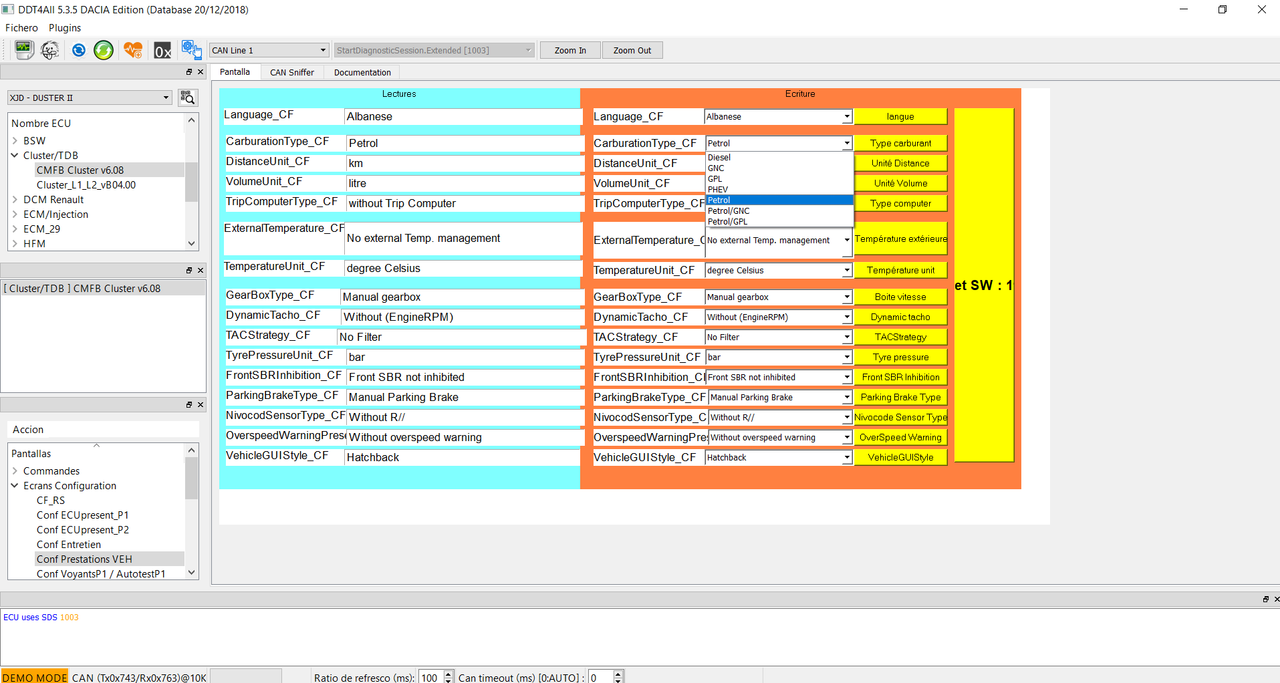The width and height of the screenshot is (1280, 683).
Task: Click the OverSpeed Warning button
Action: 900,437
